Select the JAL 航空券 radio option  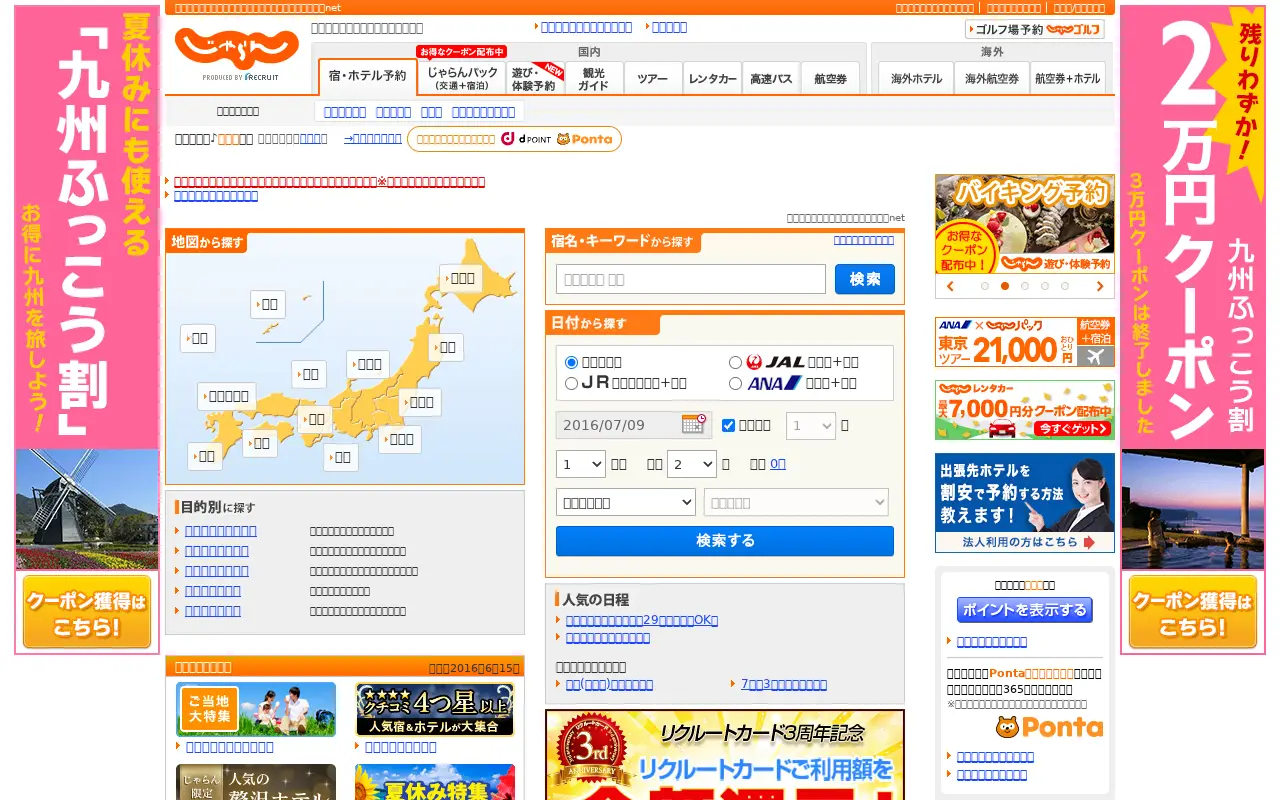pos(735,362)
